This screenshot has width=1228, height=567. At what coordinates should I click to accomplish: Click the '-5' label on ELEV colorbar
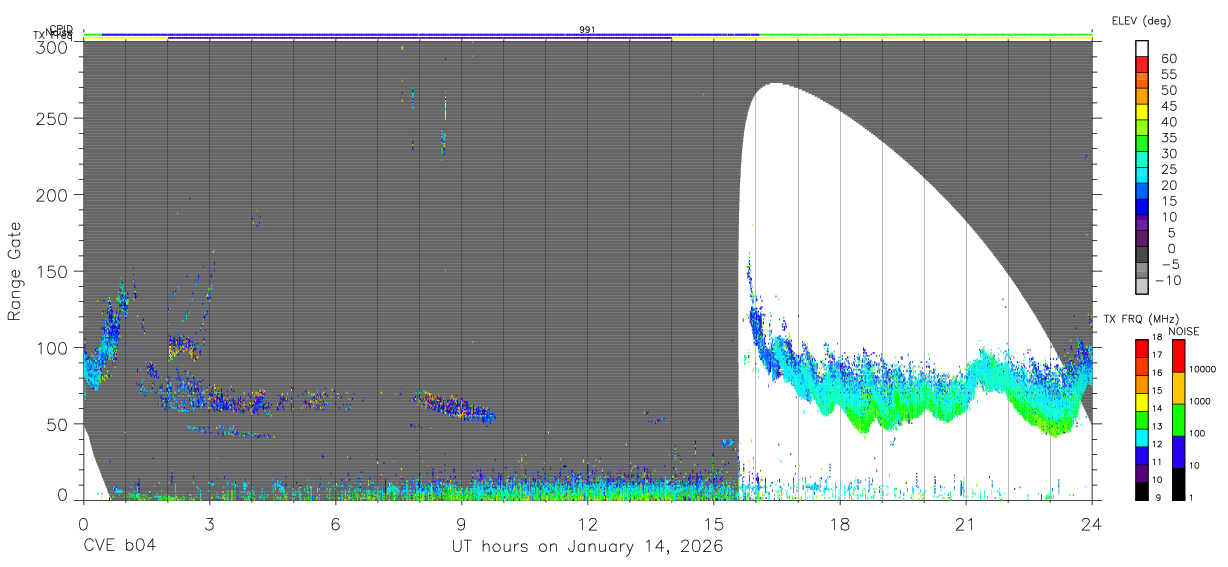pos(1169,266)
